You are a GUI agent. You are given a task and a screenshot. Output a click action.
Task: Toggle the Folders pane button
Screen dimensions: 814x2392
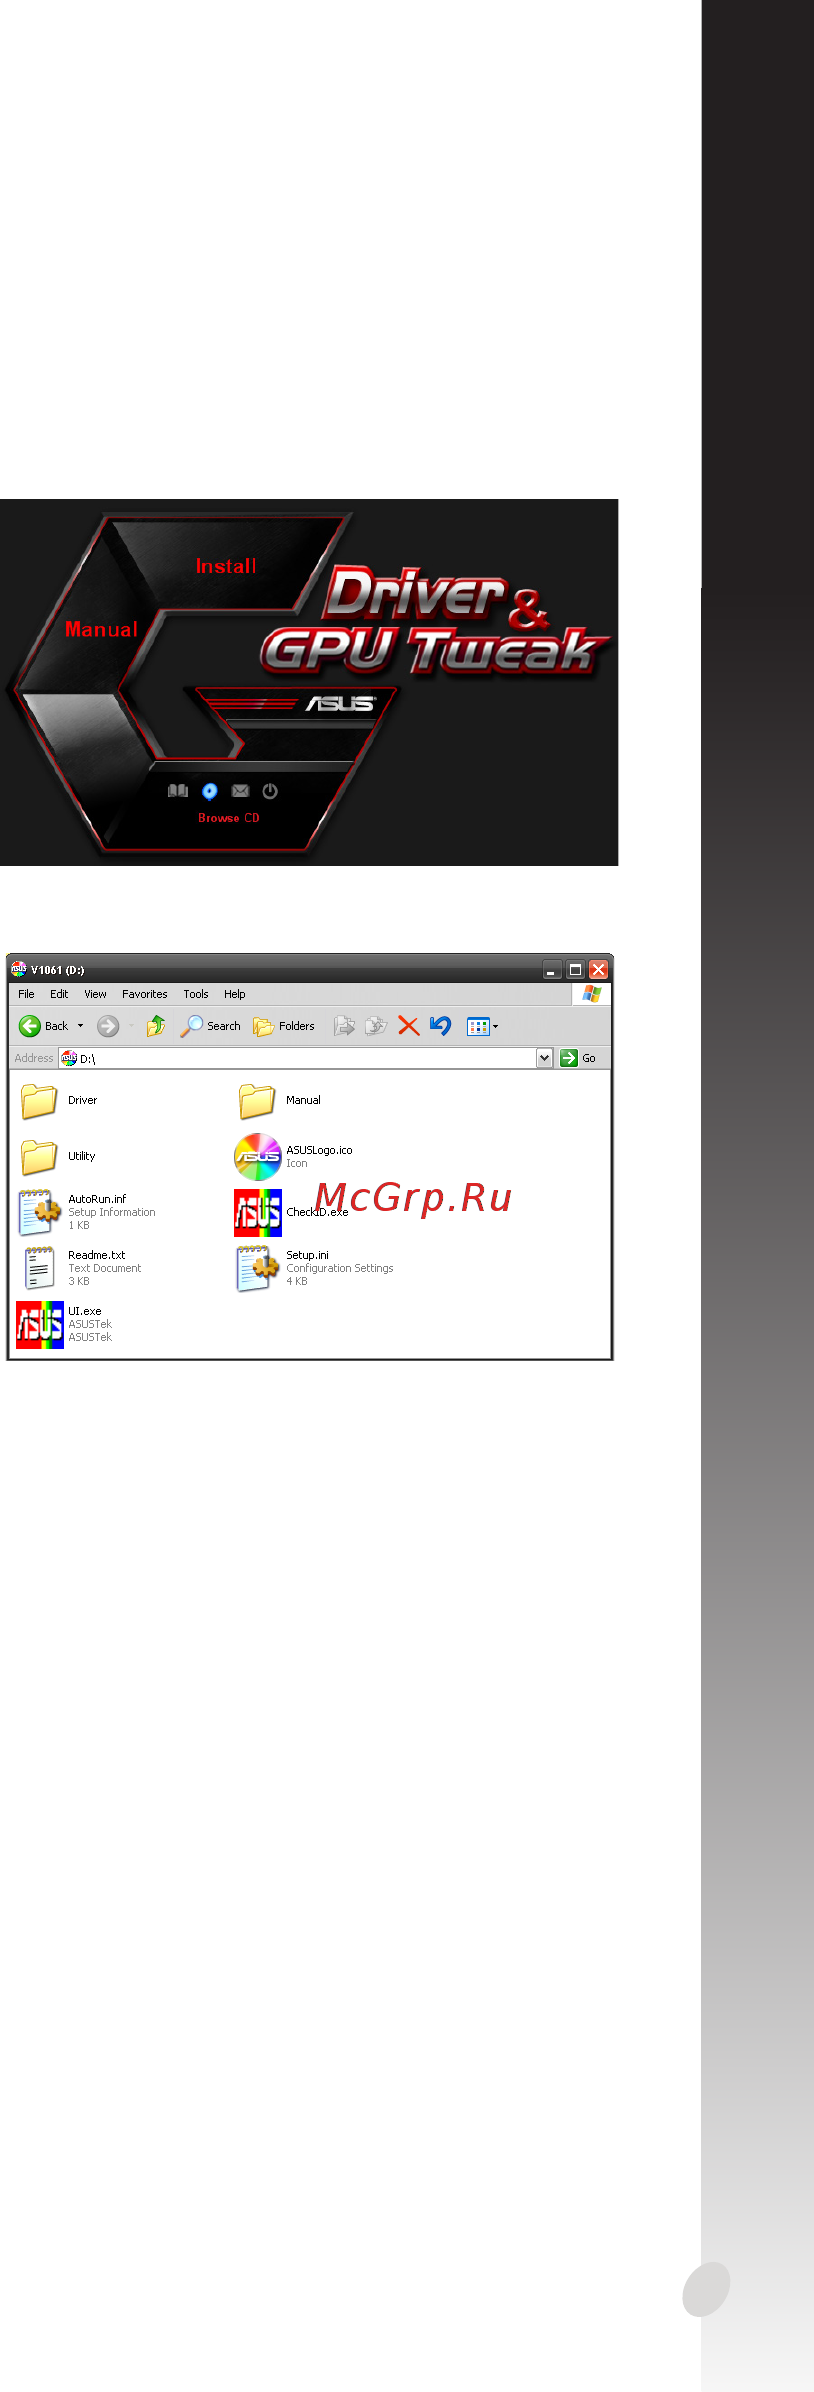(284, 1026)
